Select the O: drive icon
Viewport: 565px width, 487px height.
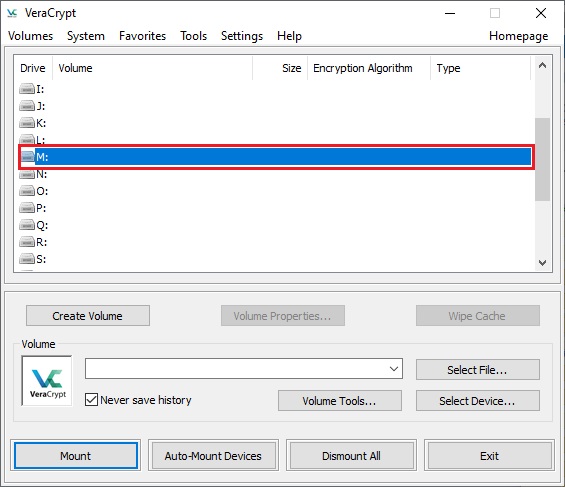click(27, 191)
